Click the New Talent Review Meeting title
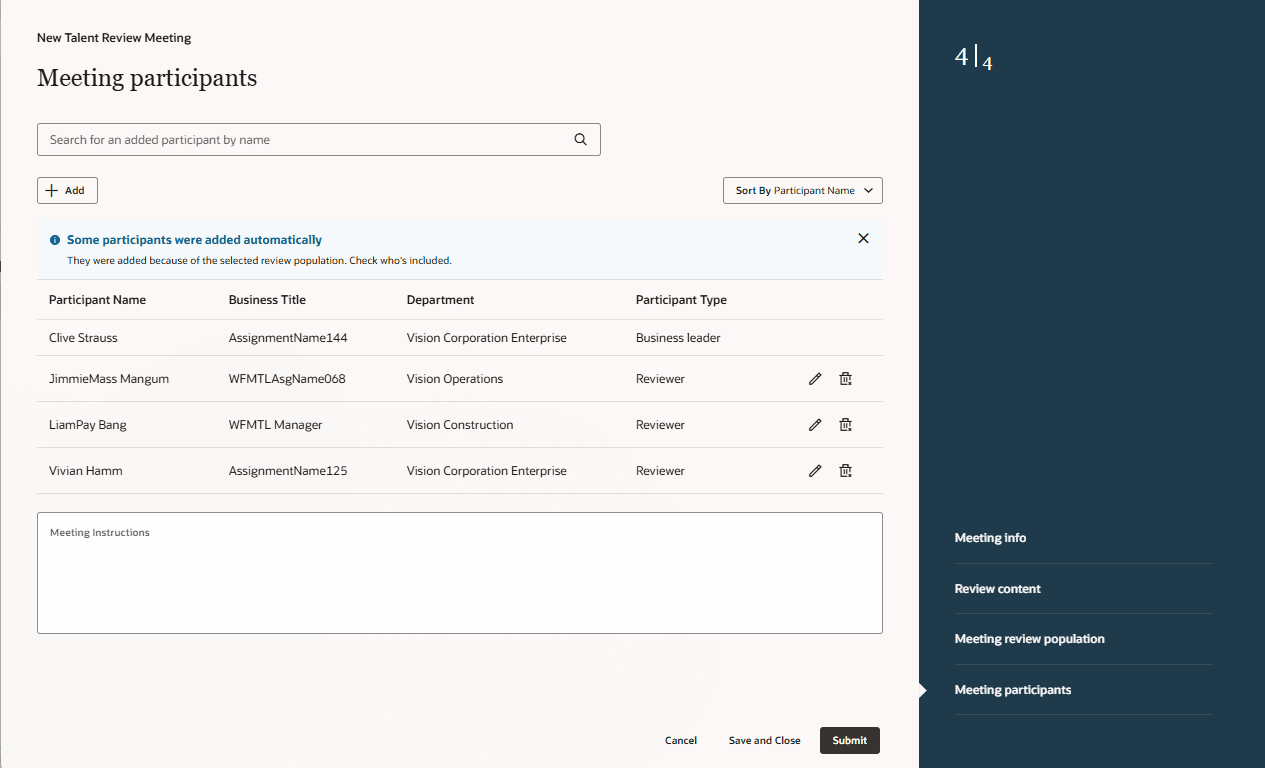 click(x=114, y=38)
